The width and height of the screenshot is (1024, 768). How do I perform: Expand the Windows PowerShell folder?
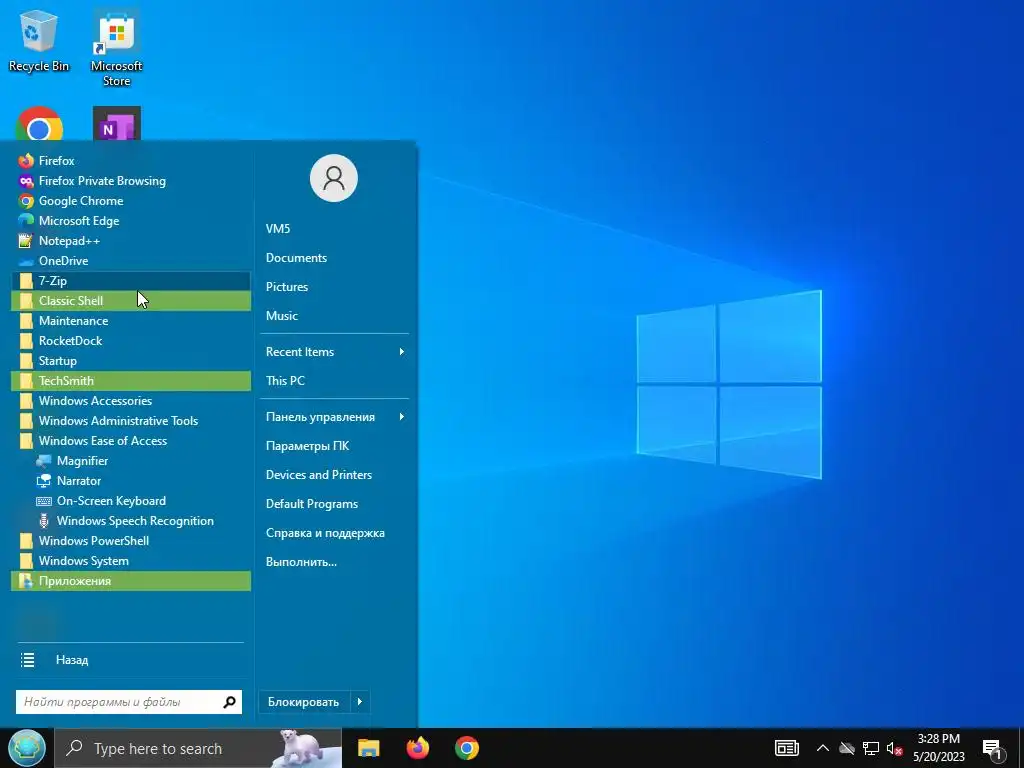pos(131,541)
